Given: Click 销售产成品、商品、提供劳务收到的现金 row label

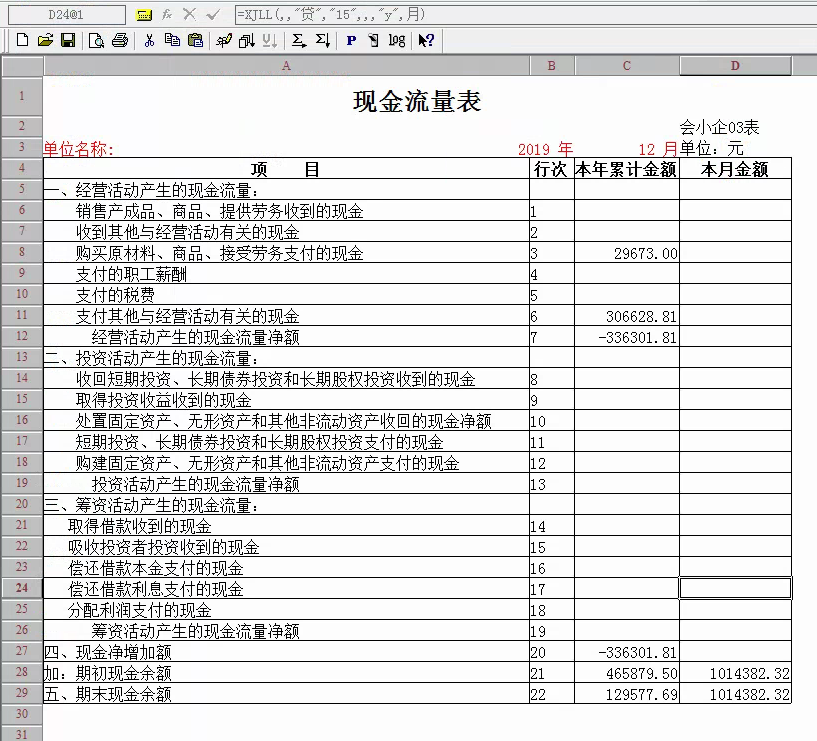Looking at the screenshot, I should coord(219,211).
